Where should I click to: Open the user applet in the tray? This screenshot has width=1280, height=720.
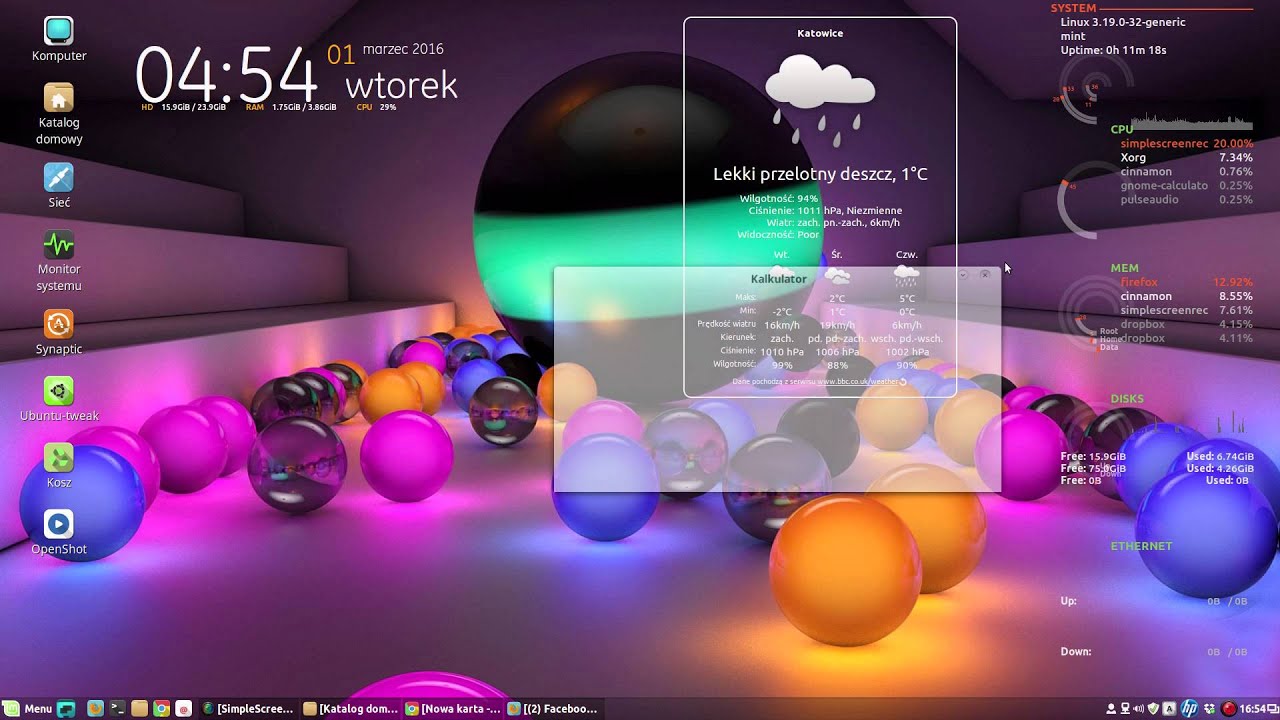click(1111, 709)
